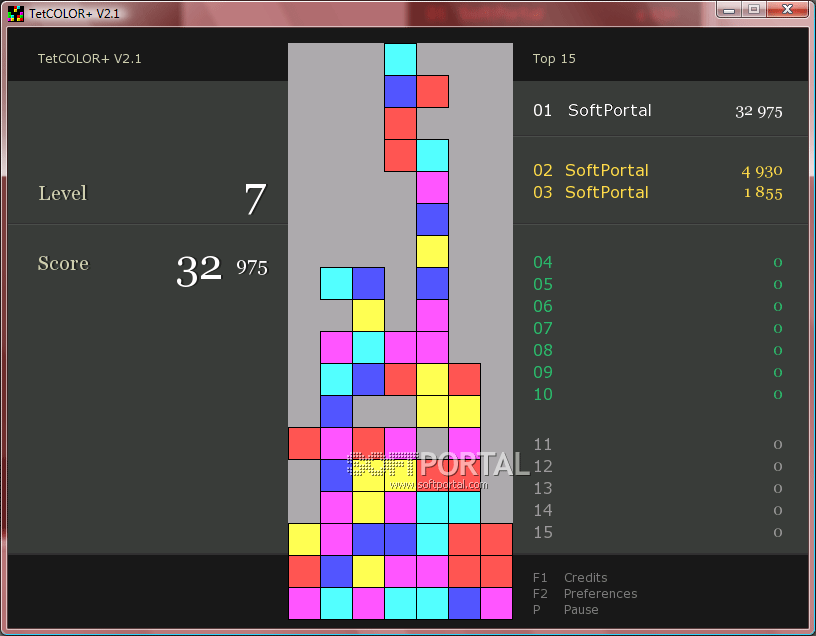Click the 32 975 top score value

759,111
